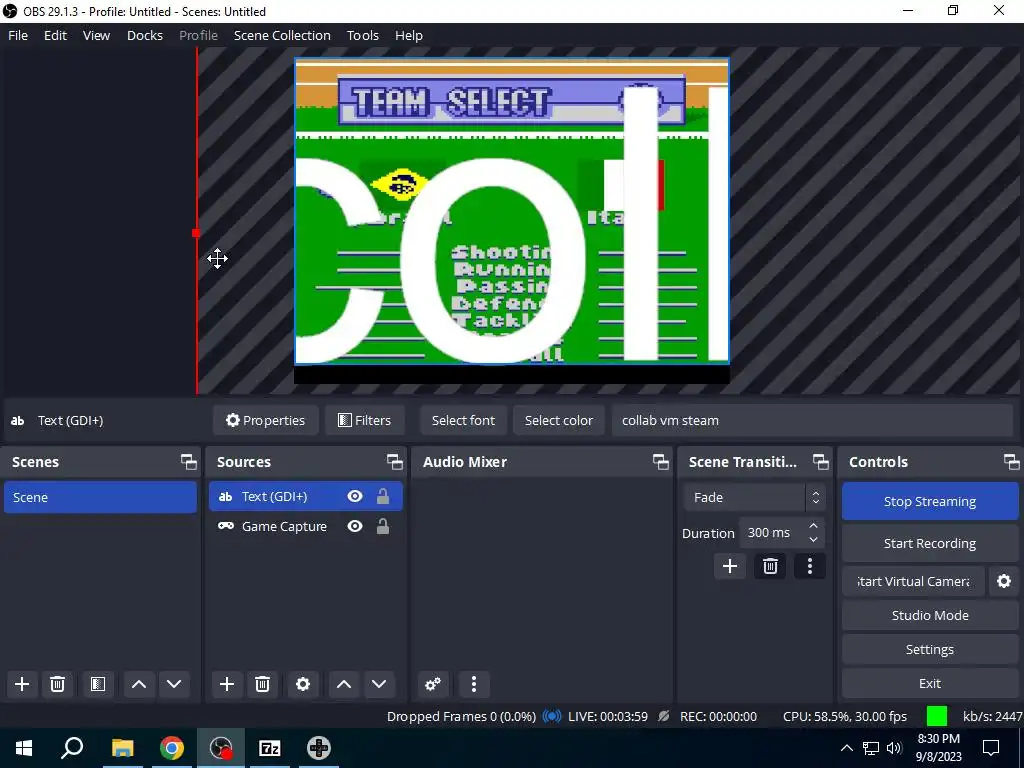The image size is (1024, 768).
Task: Remove selected scene with trash icon
Action: click(x=57, y=684)
